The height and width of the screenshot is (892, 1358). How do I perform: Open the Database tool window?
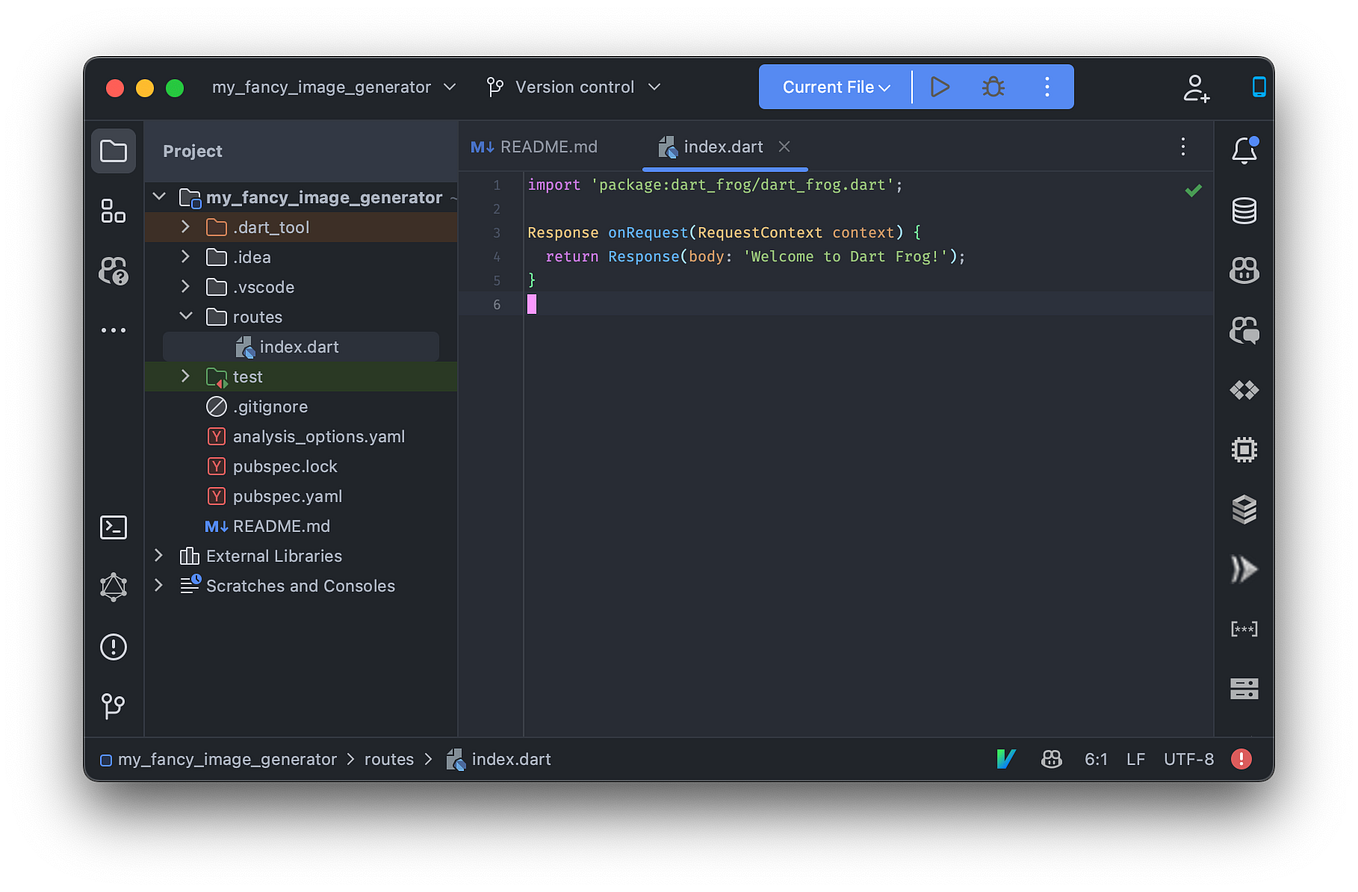pos(1244,210)
